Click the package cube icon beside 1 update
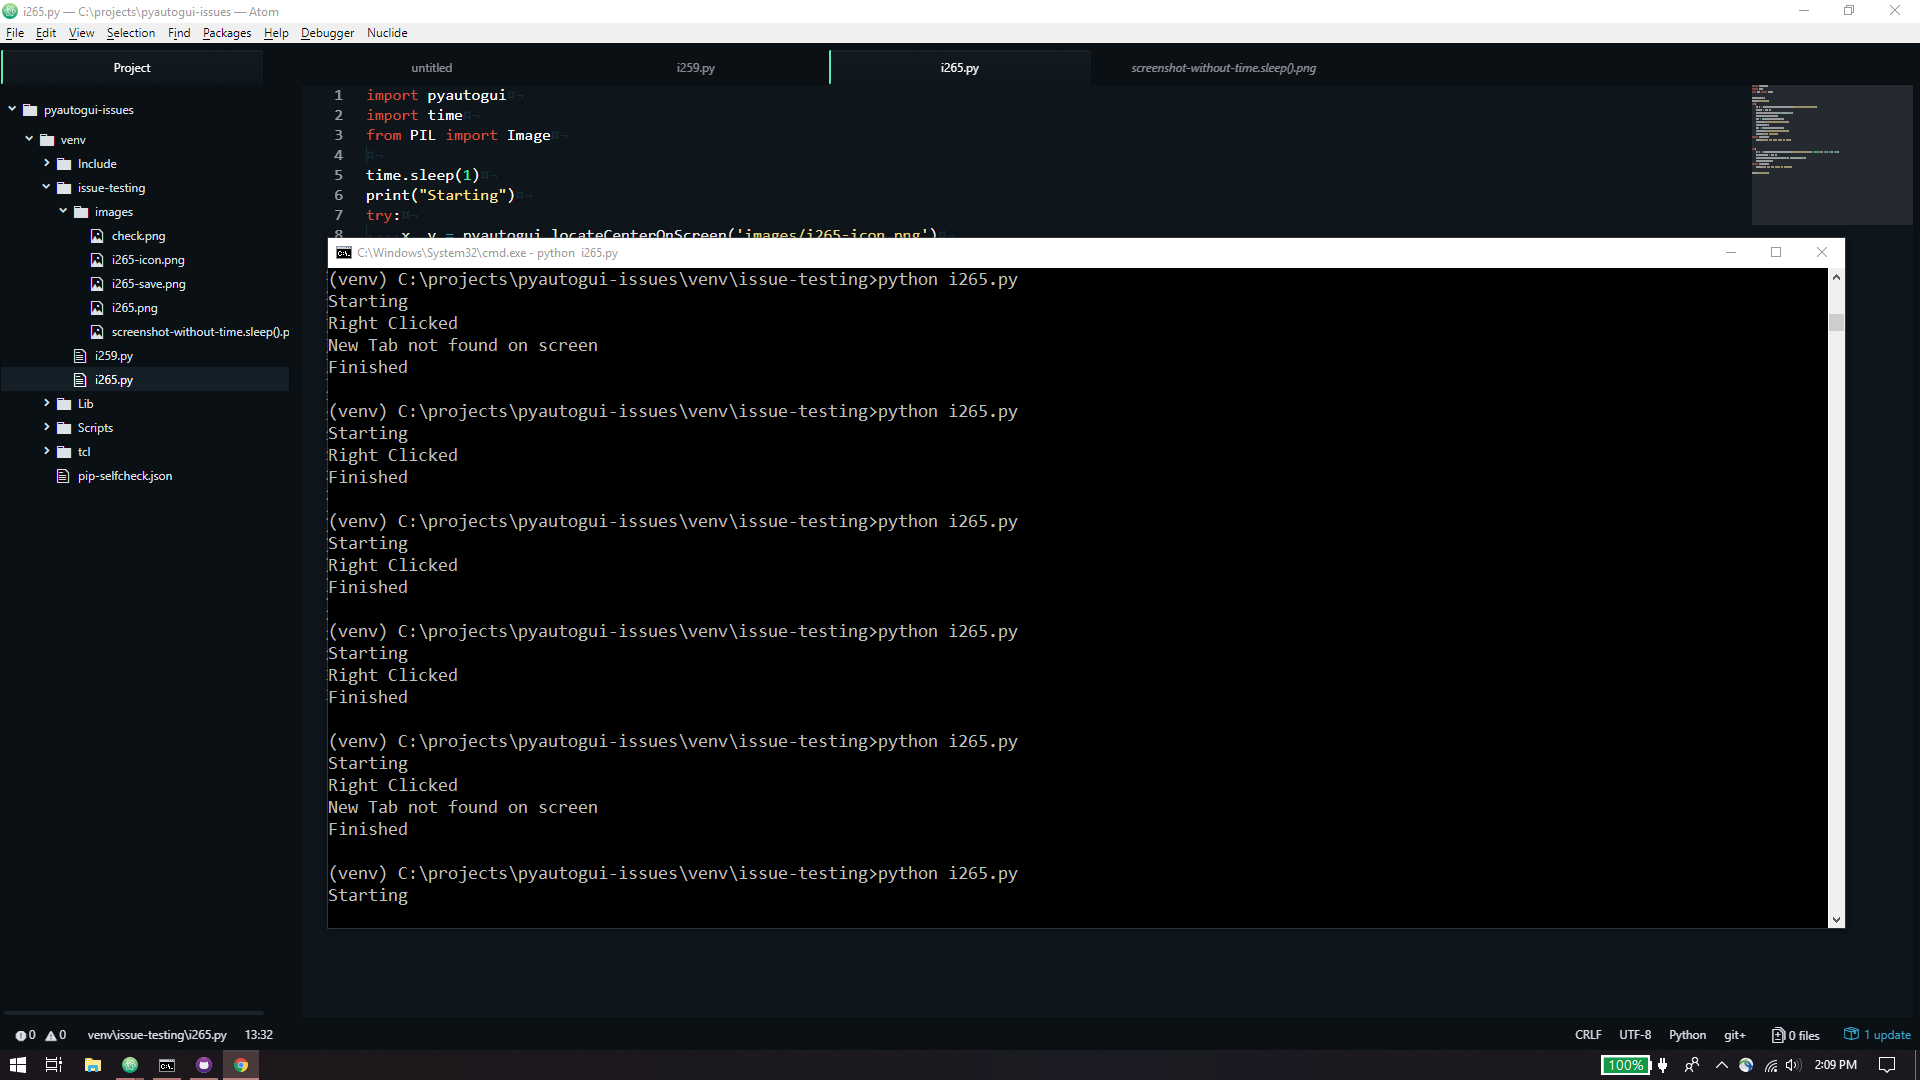 (x=1850, y=1035)
